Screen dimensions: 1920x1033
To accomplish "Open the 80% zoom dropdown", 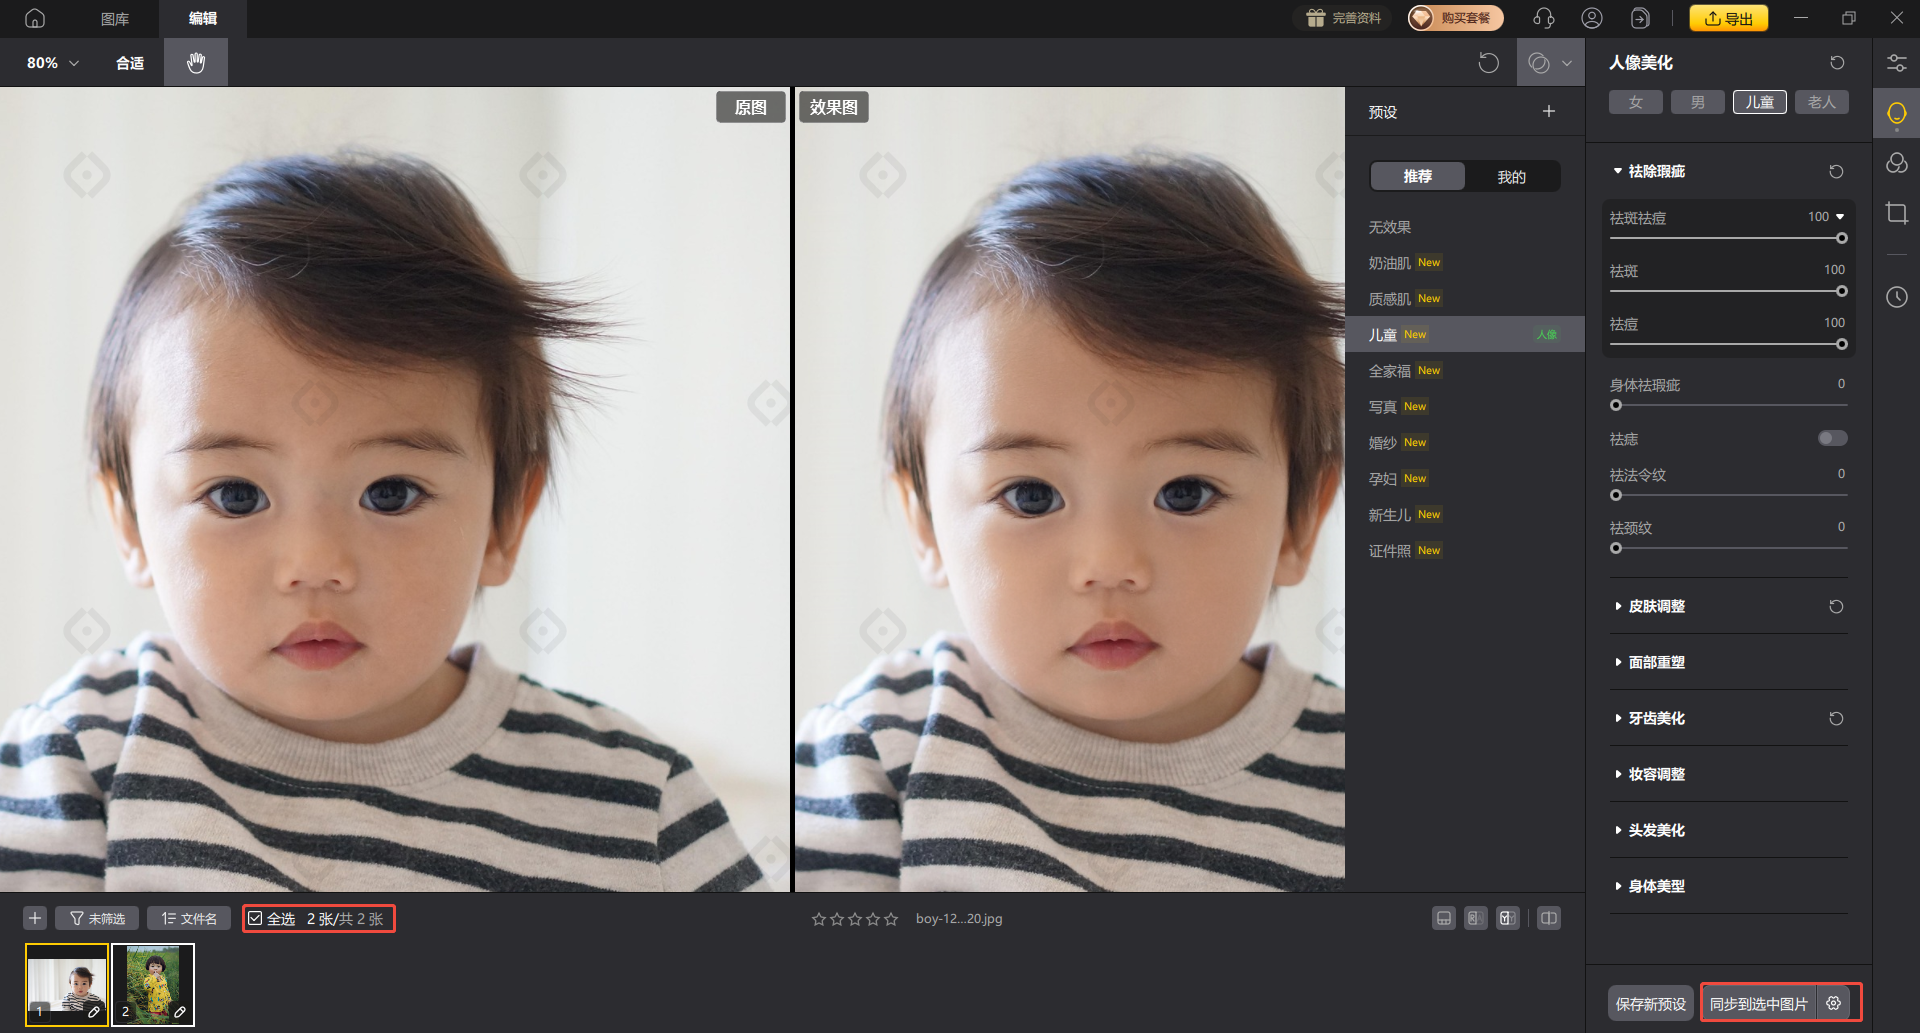I will [x=53, y=62].
